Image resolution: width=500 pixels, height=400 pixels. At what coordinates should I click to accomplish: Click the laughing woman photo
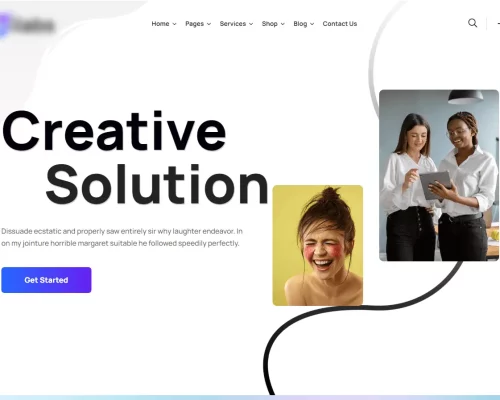tap(318, 245)
